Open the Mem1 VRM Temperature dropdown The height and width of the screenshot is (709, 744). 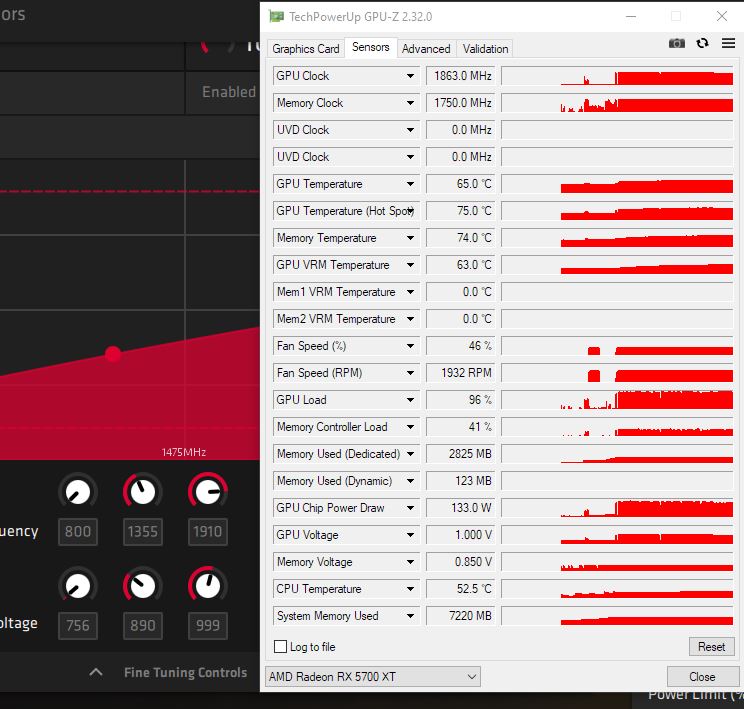[x=410, y=292]
